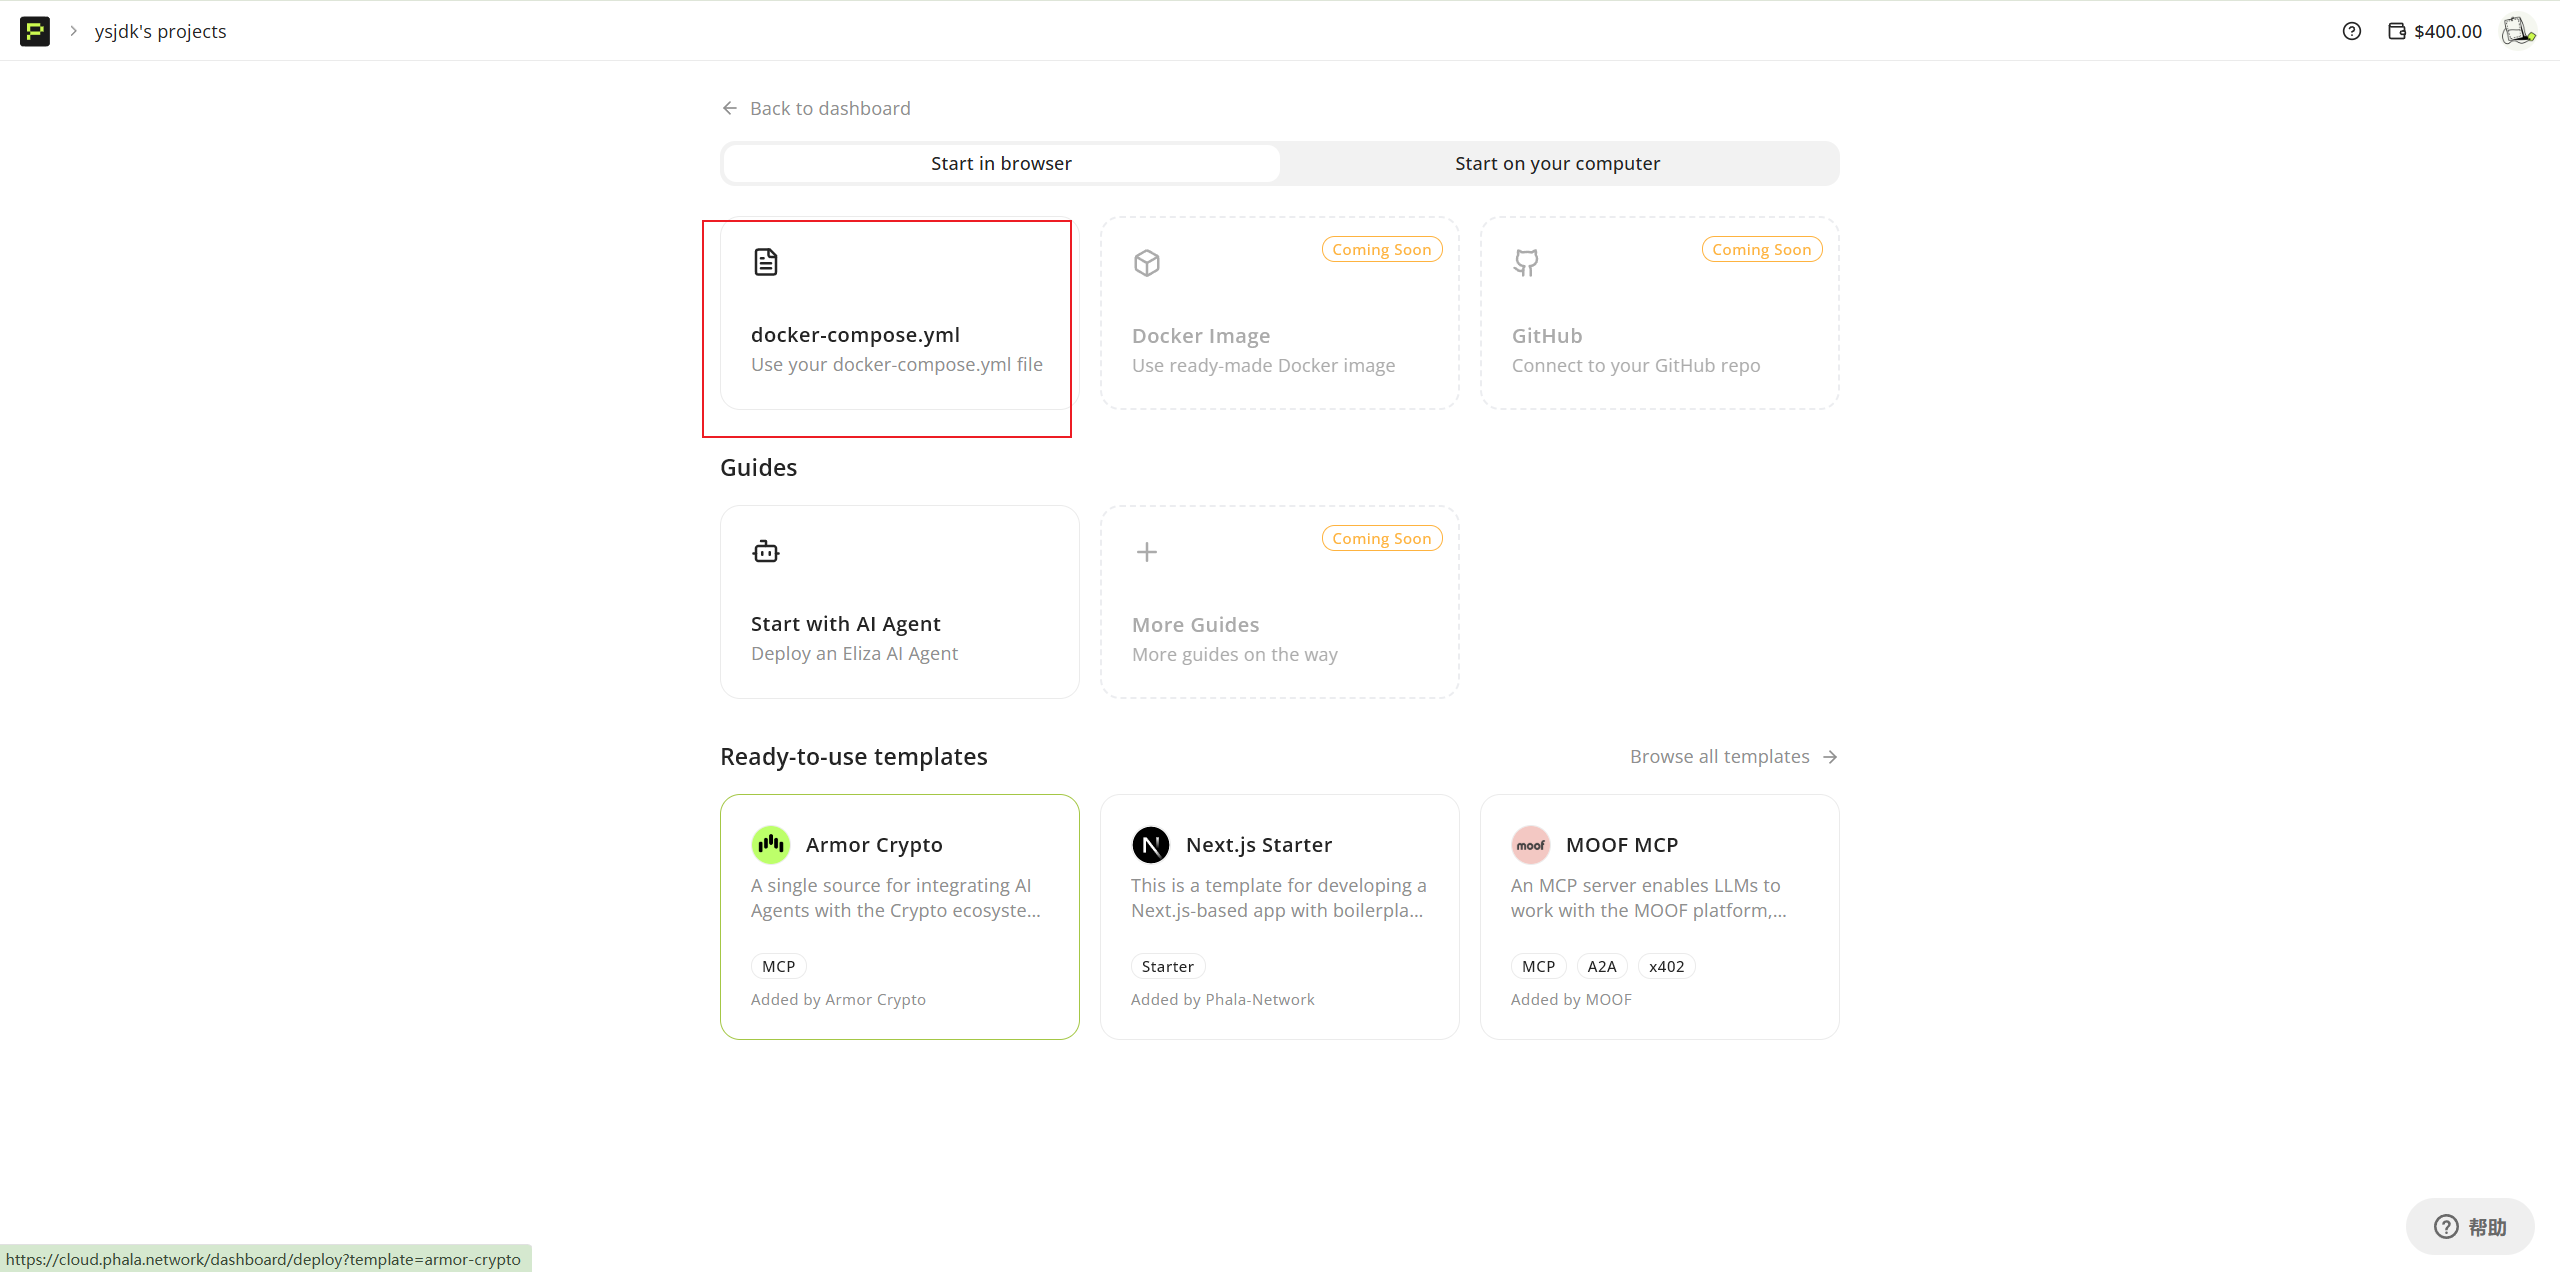Click the Armor Crypto green logo
This screenshot has height=1272, width=2560.
pos(771,845)
